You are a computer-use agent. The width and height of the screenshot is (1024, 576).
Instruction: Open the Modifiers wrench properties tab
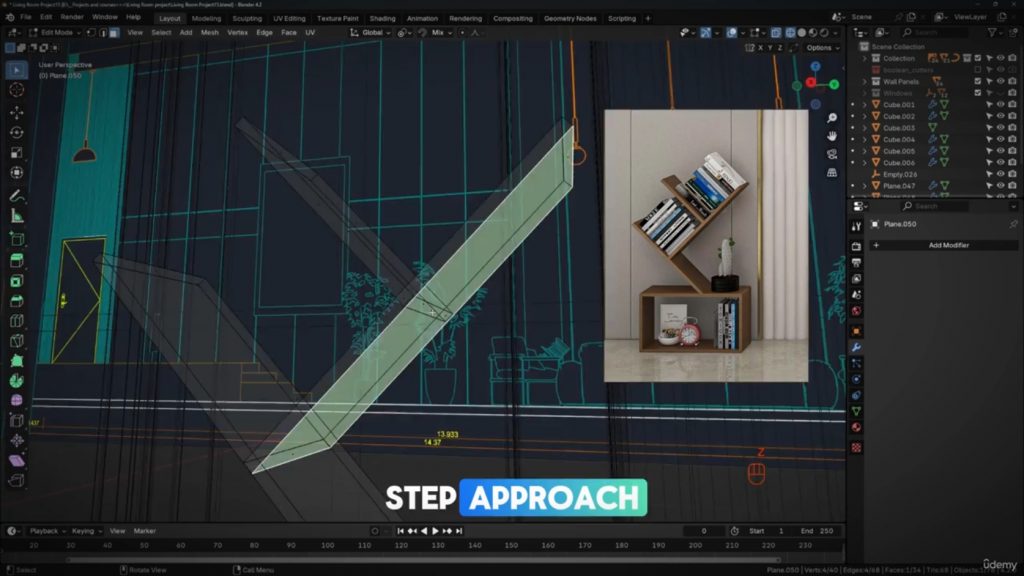(x=856, y=347)
